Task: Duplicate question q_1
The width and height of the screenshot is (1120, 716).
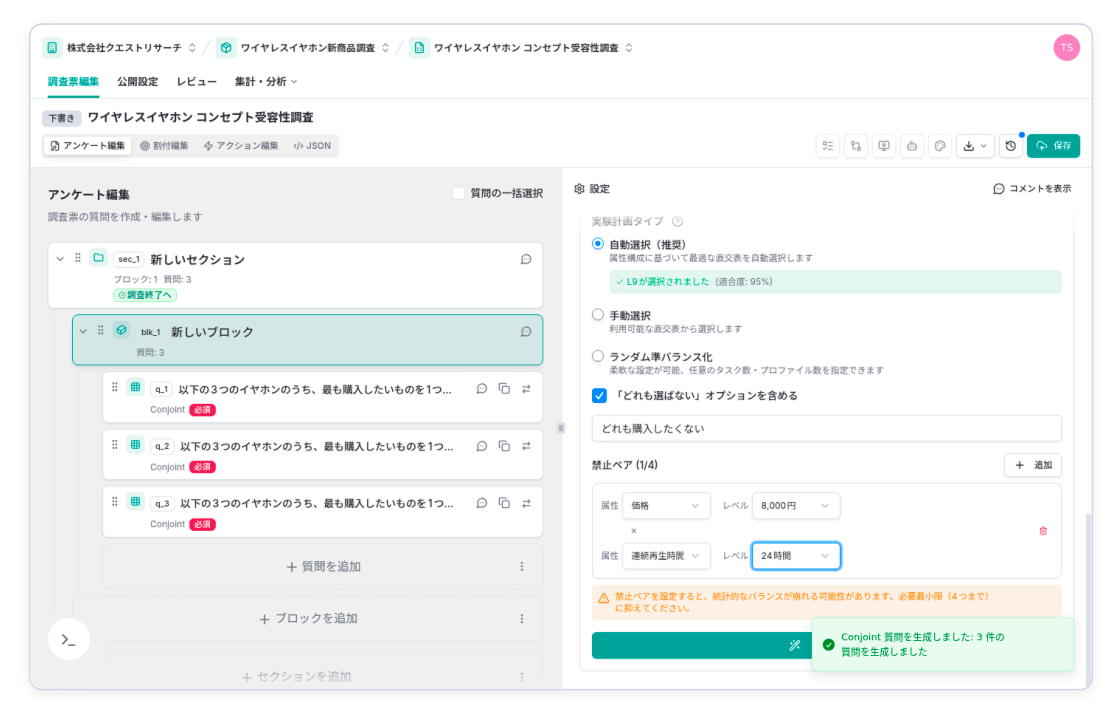Action: tap(504, 389)
